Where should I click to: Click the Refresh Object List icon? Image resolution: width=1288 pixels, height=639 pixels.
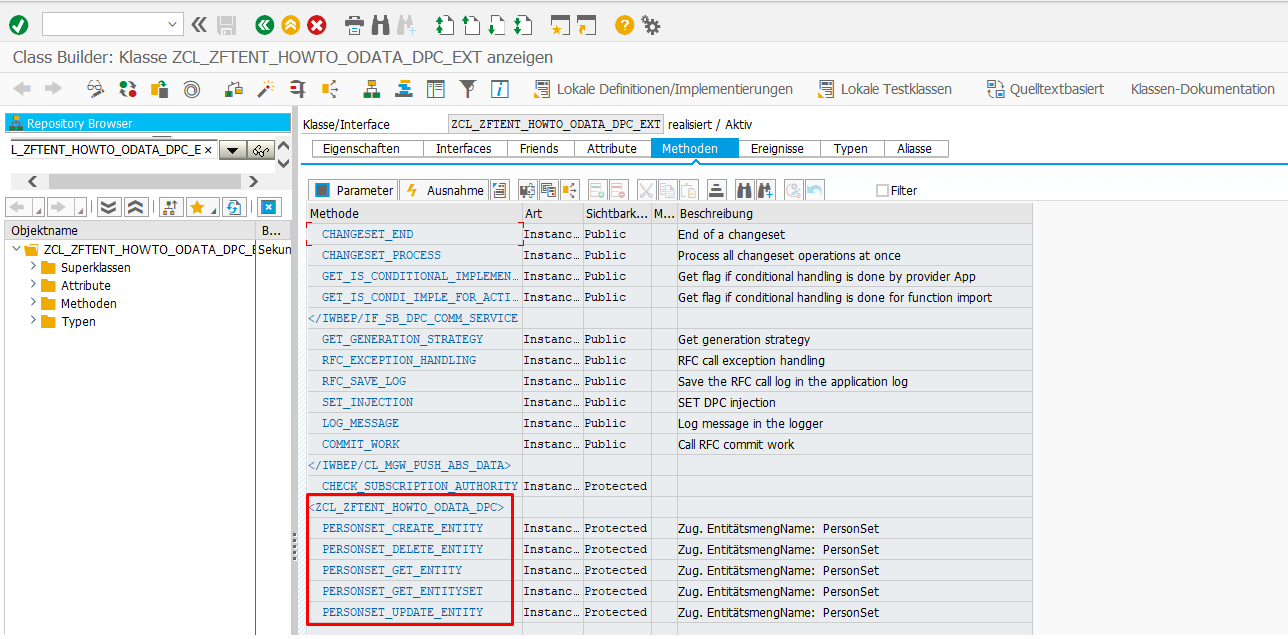(x=234, y=207)
